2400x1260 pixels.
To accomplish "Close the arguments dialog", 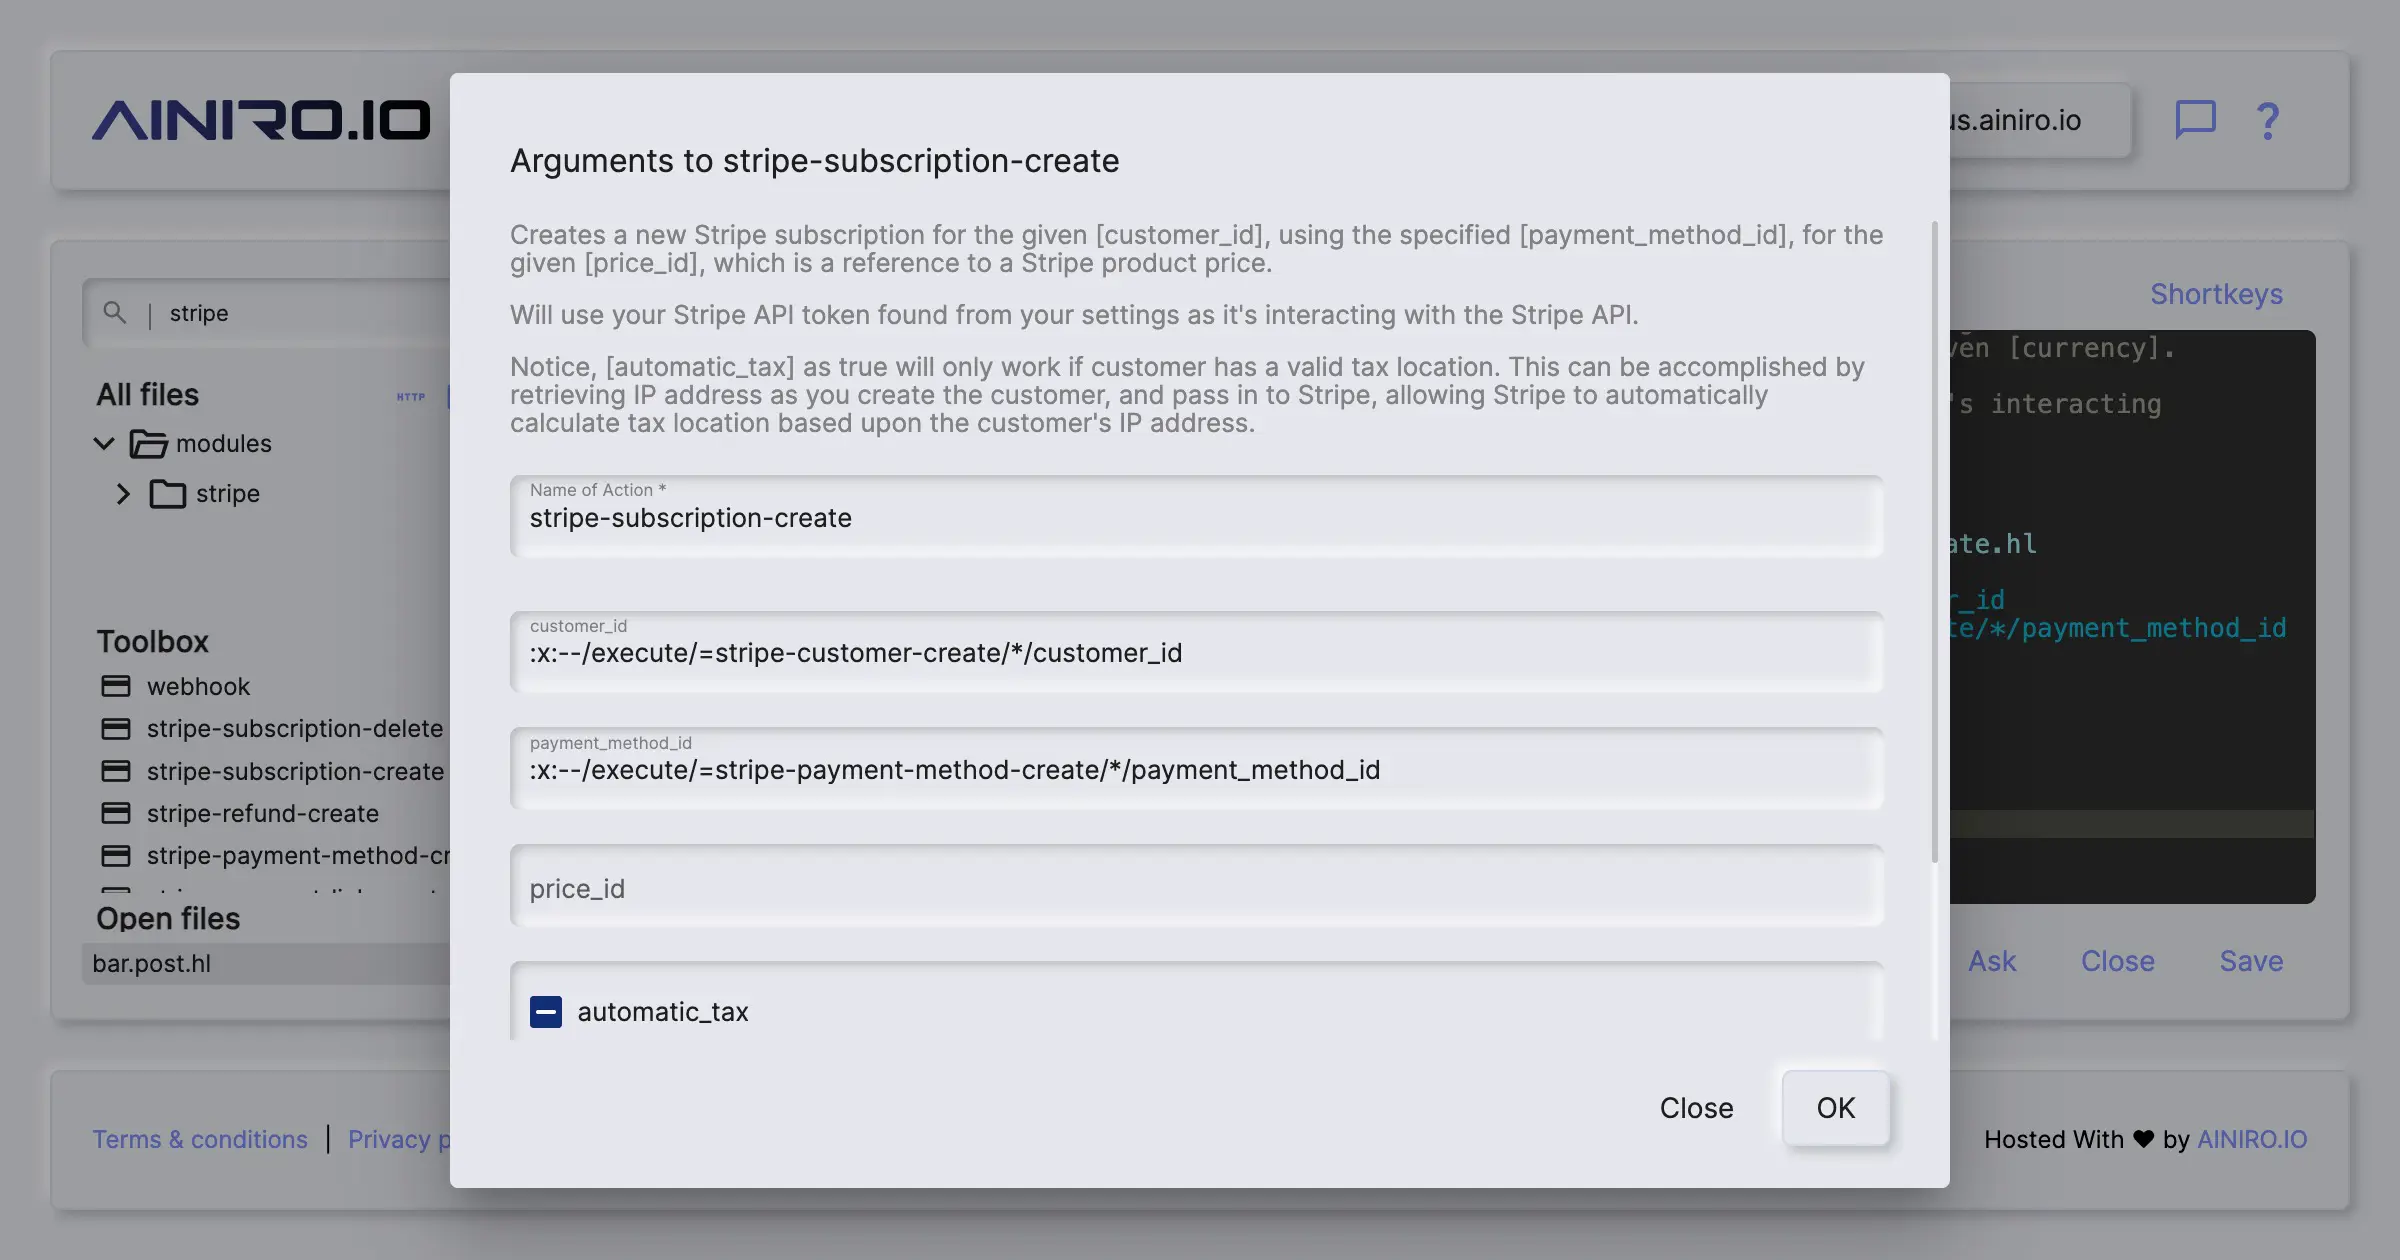I will coord(1696,1108).
